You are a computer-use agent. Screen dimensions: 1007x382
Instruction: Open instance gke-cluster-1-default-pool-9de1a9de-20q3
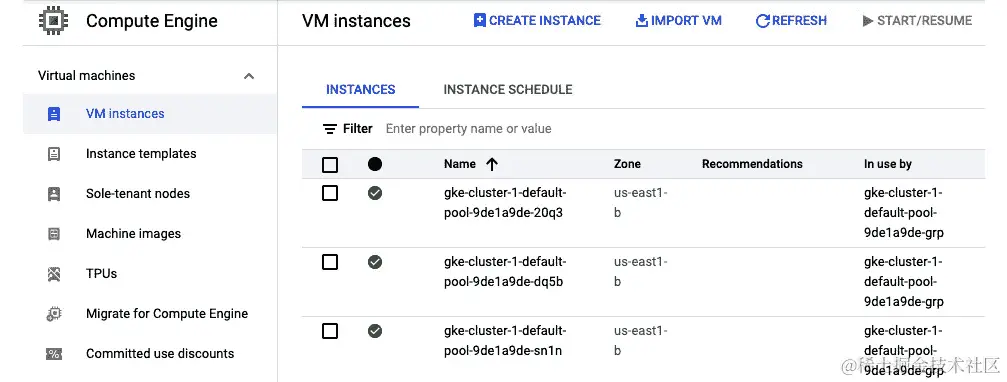click(505, 202)
